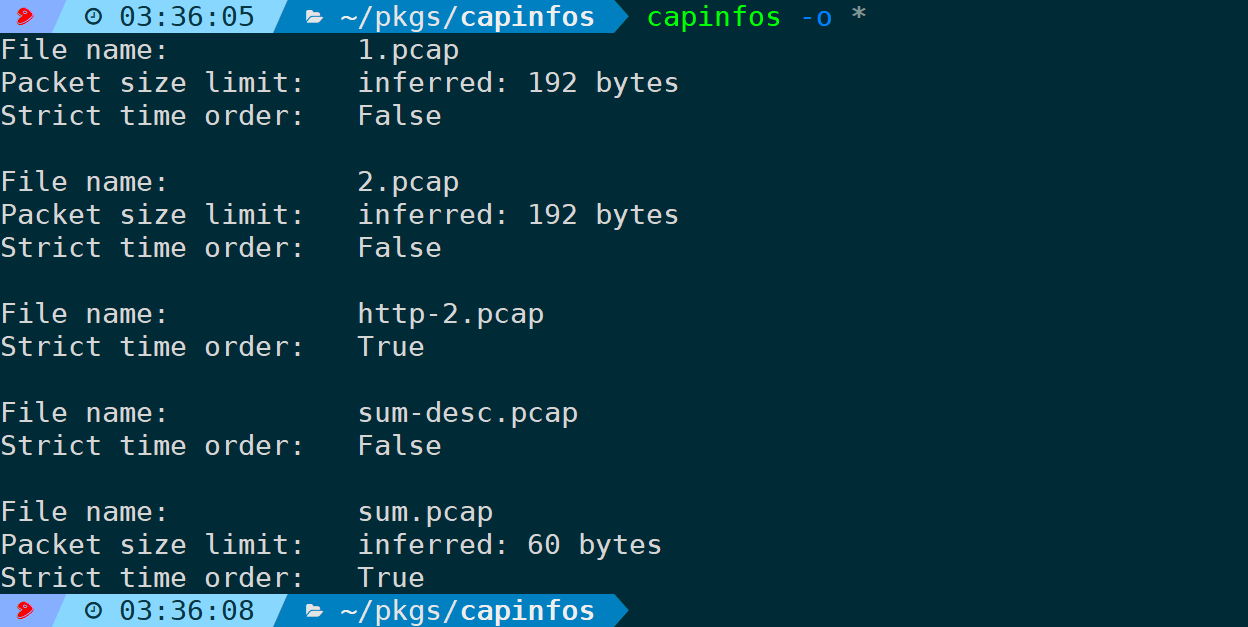This screenshot has height=627, width=1248.
Task: Click the red logo icon in bottom prompt
Action: (x=25, y=610)
